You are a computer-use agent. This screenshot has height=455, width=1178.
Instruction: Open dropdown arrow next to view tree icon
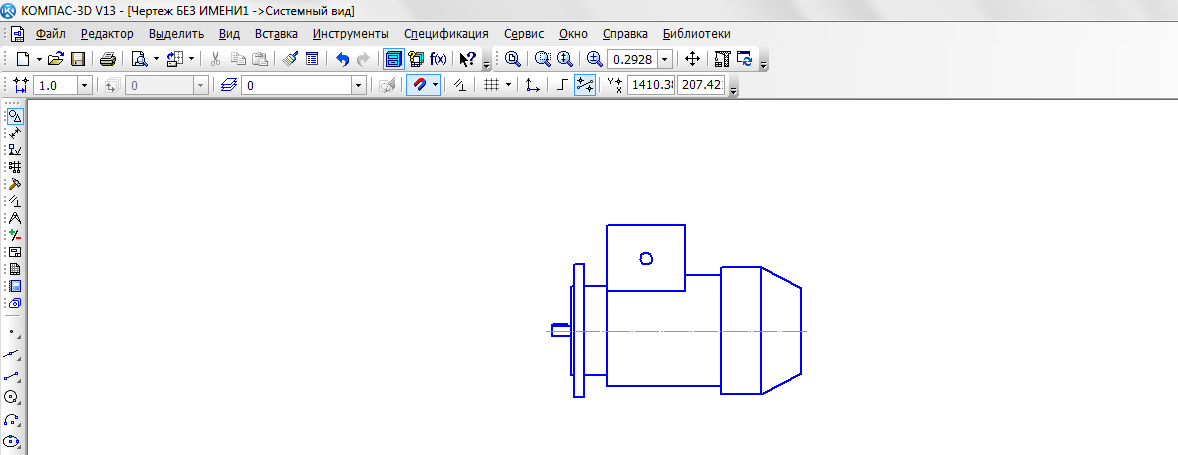(x=192, y=59)
